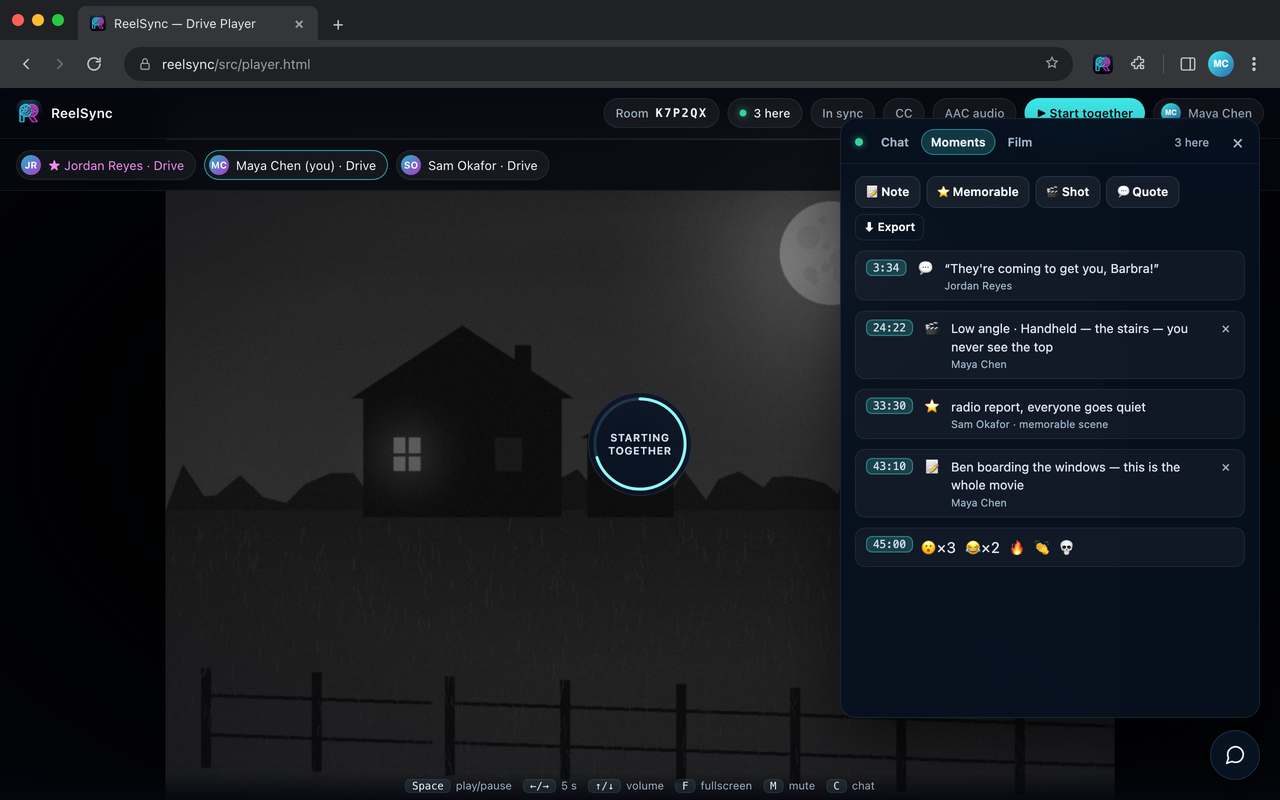The width and height of the screenshot is (1280, 800).
Task: Open the MC browser profile avatar
Action: point(1220,64)
